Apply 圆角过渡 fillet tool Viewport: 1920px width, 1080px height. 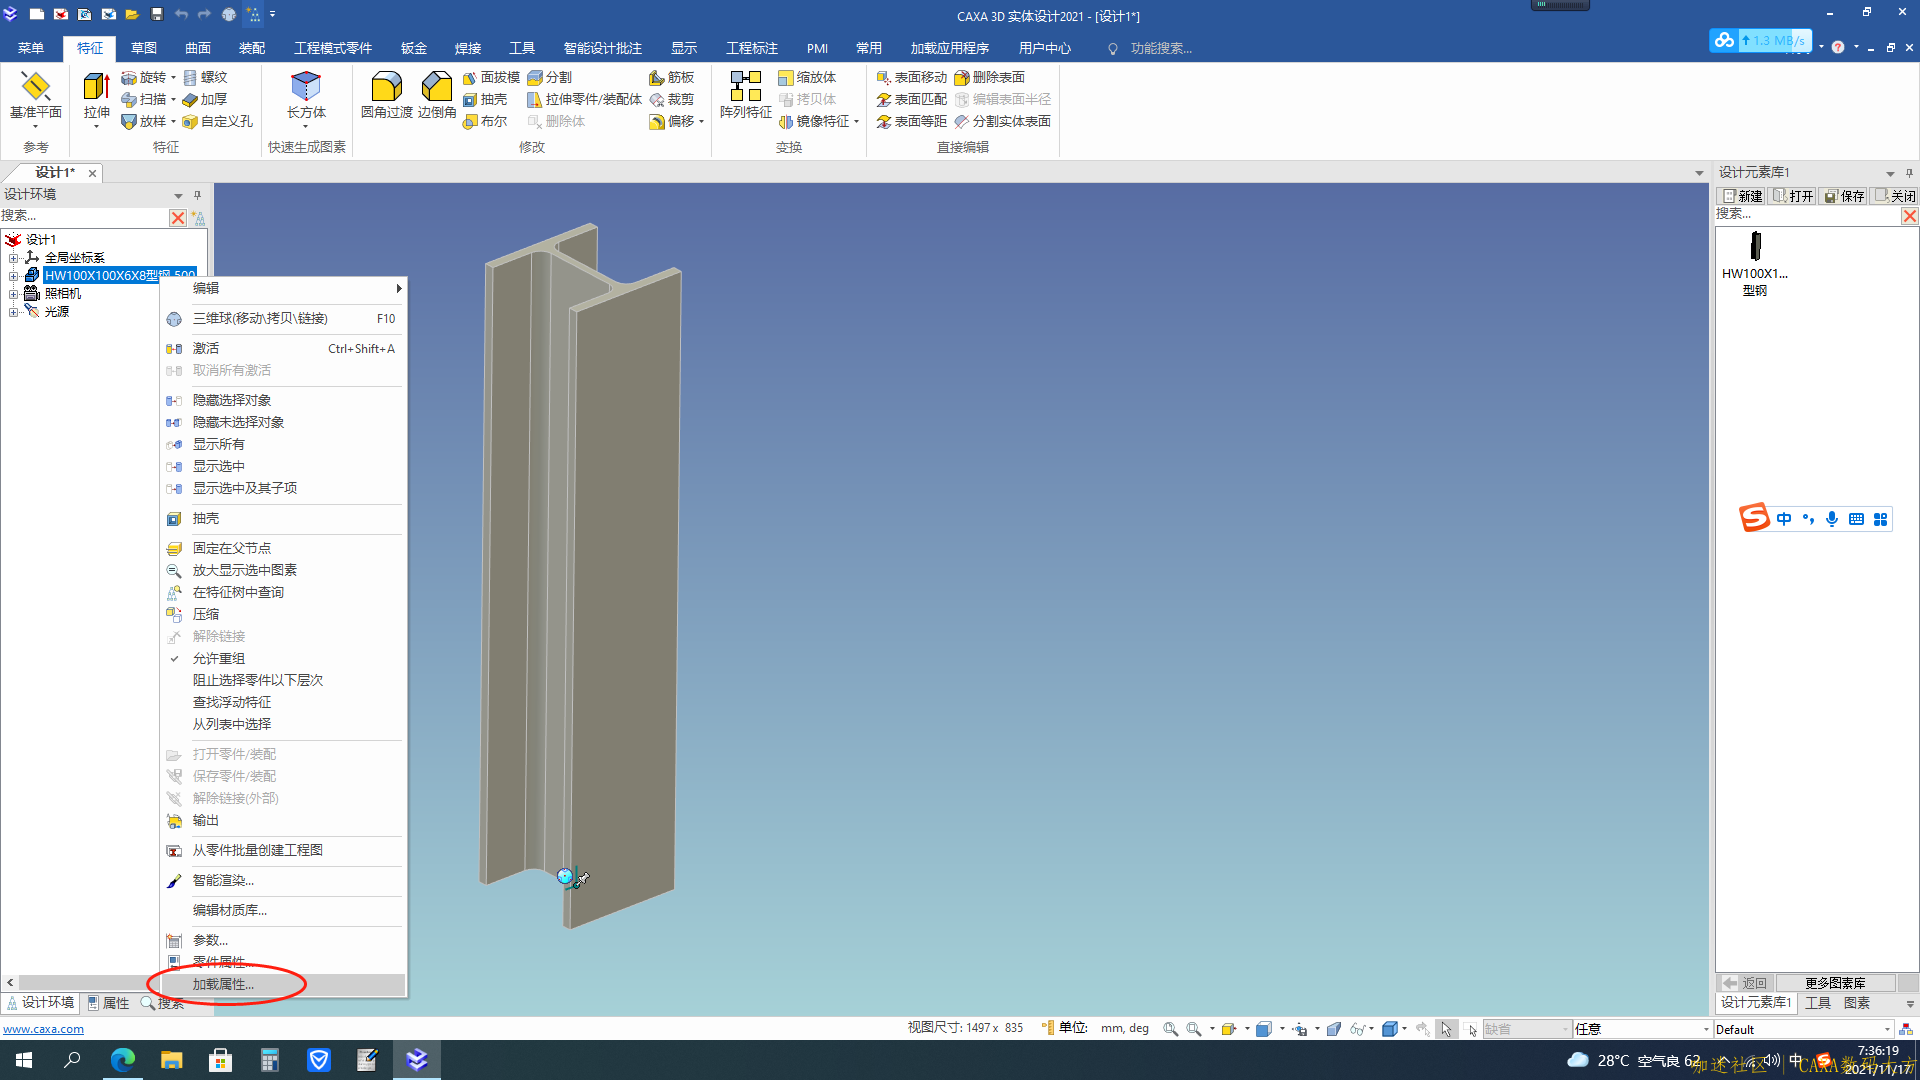tap(387, 95)
